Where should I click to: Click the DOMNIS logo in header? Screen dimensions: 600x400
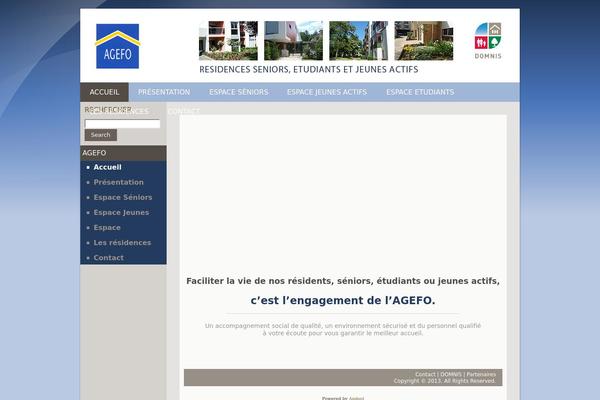[x=488, y=41]
